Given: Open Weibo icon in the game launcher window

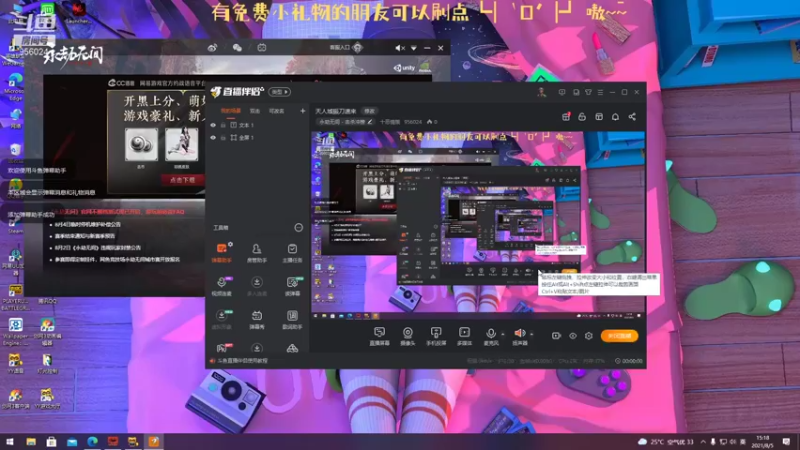Looking at the screenshot, I should click(212, 48).
